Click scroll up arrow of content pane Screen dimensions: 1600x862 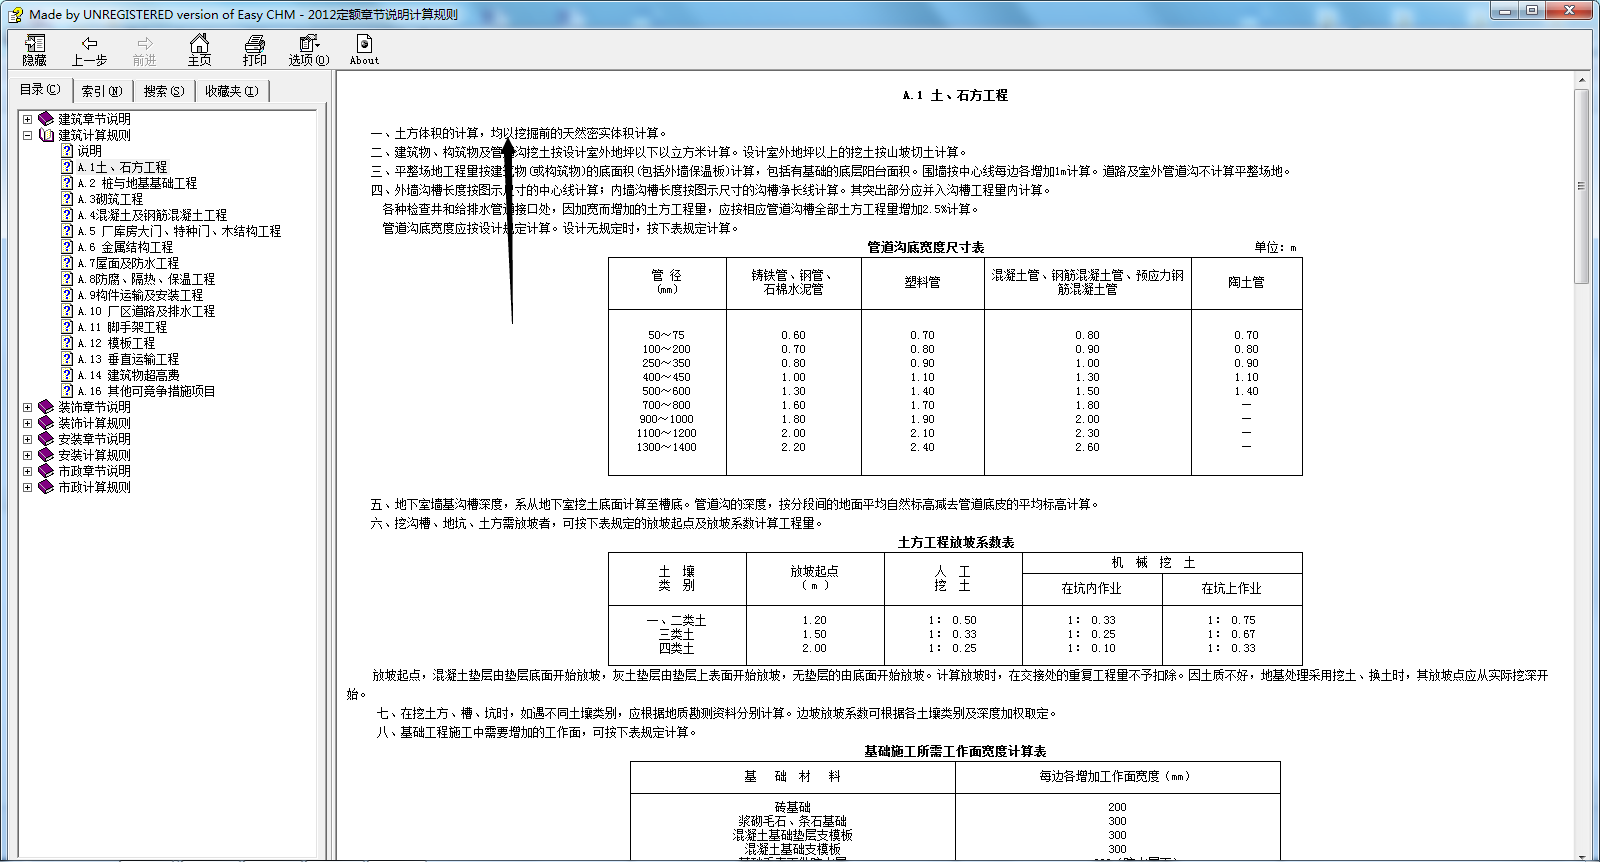(x=1581, y=80)
